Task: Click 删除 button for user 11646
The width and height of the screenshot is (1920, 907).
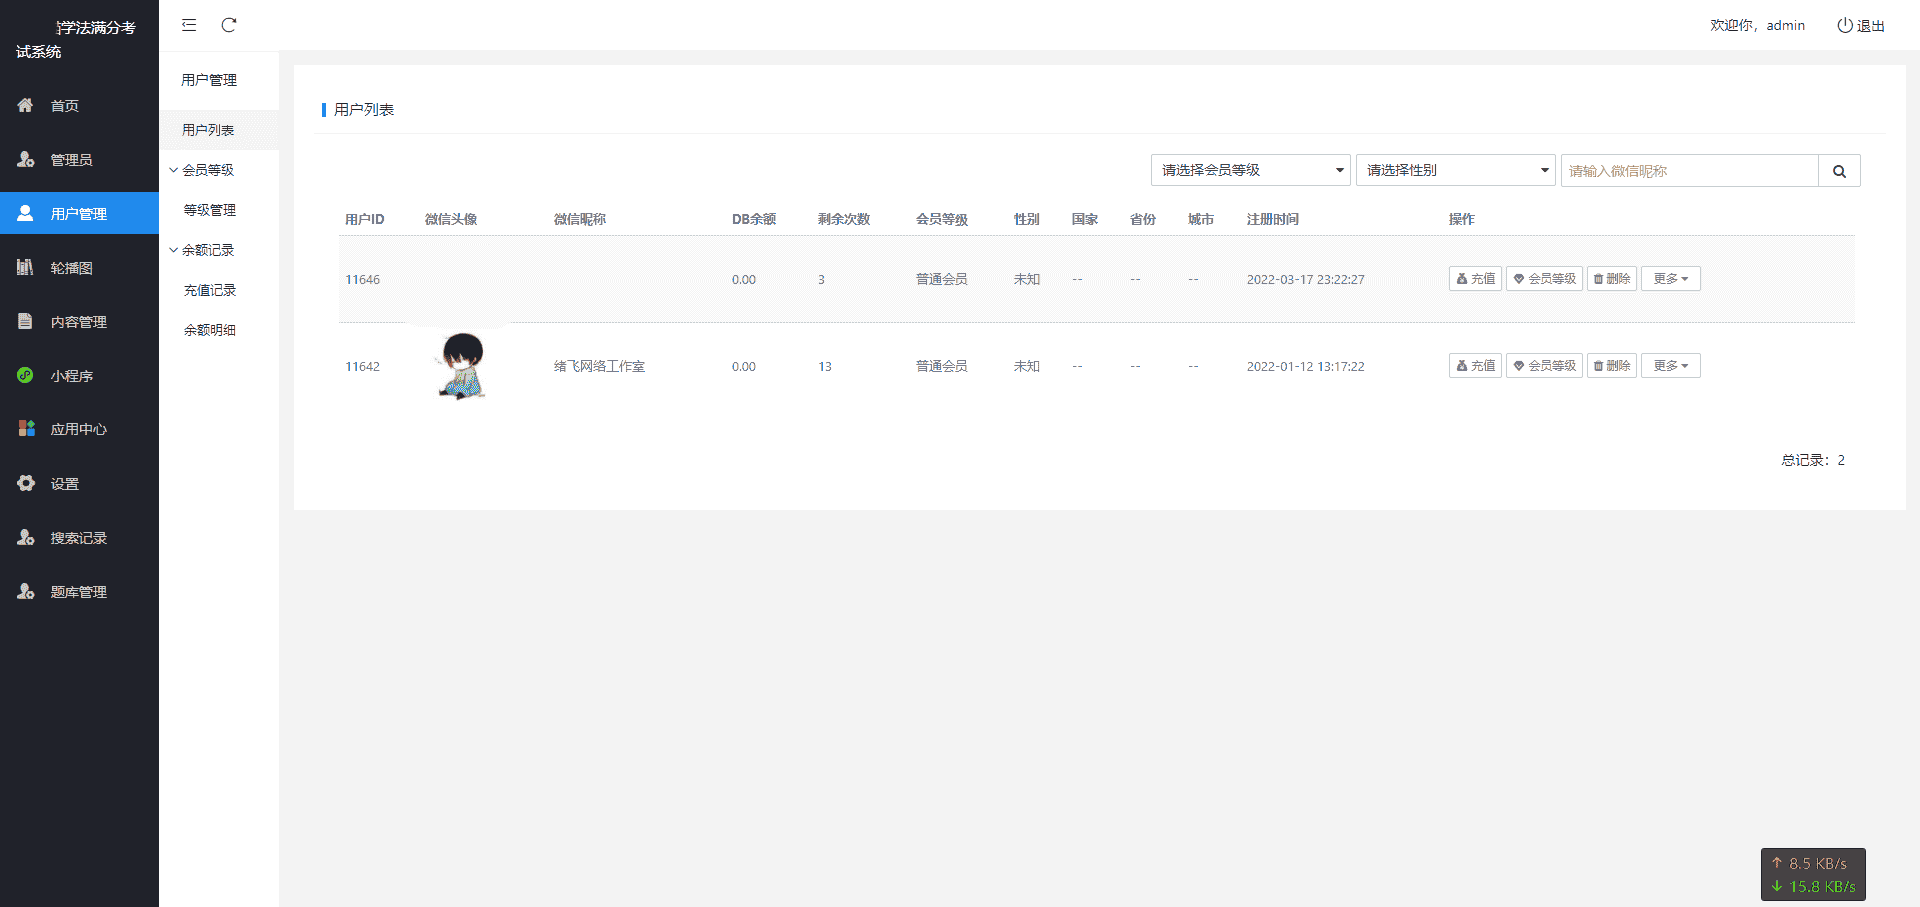Action: [1611, 279]
